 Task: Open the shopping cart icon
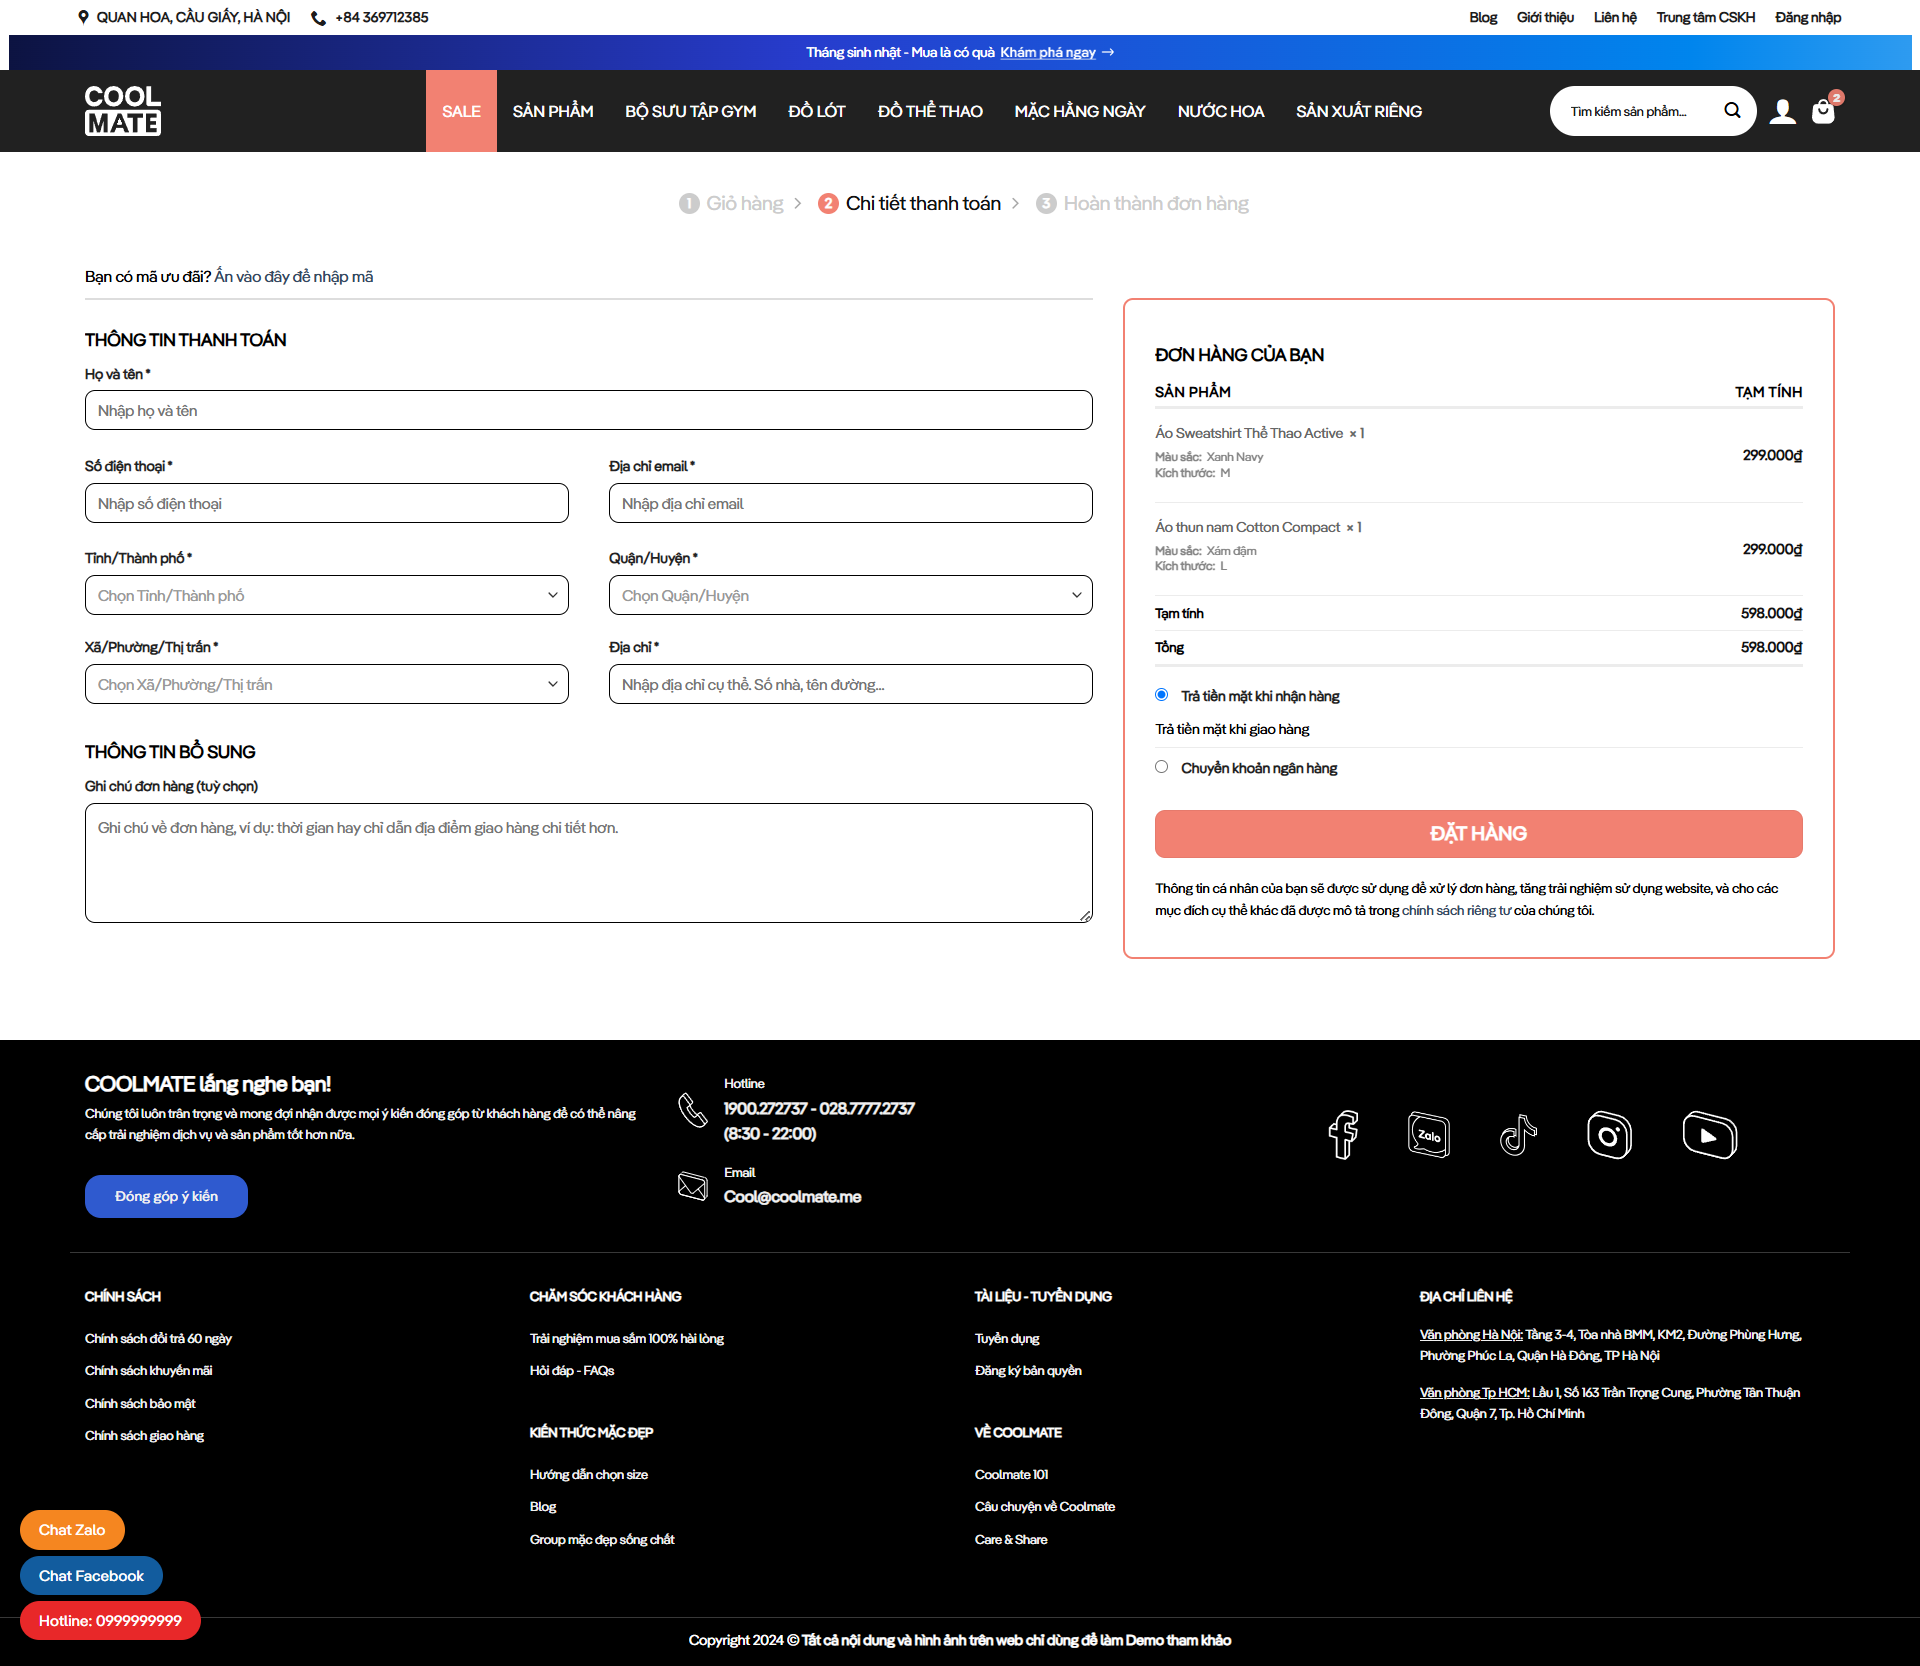tap(1824, 110)
